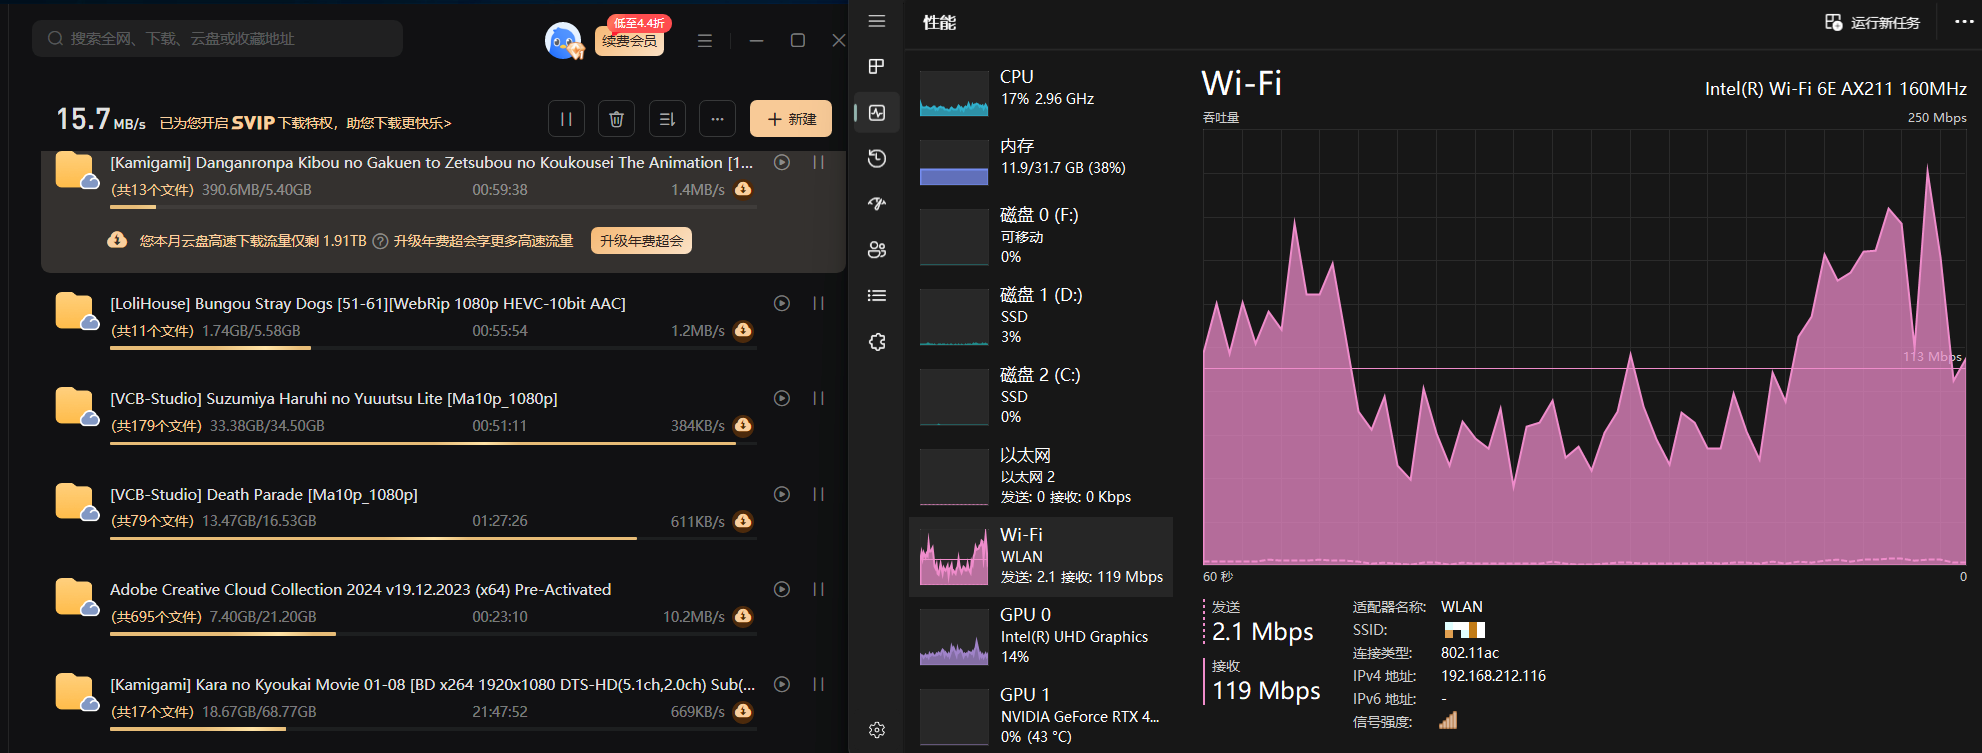Pause the Death Parade download
Image resolution: width=1982 pixels, height=753 pixels.
(x=818, y=494)
